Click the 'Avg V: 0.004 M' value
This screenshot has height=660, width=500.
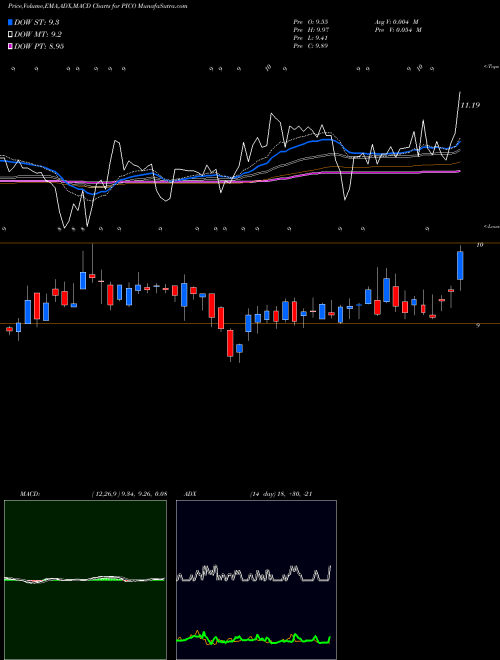tap(396, 21)
